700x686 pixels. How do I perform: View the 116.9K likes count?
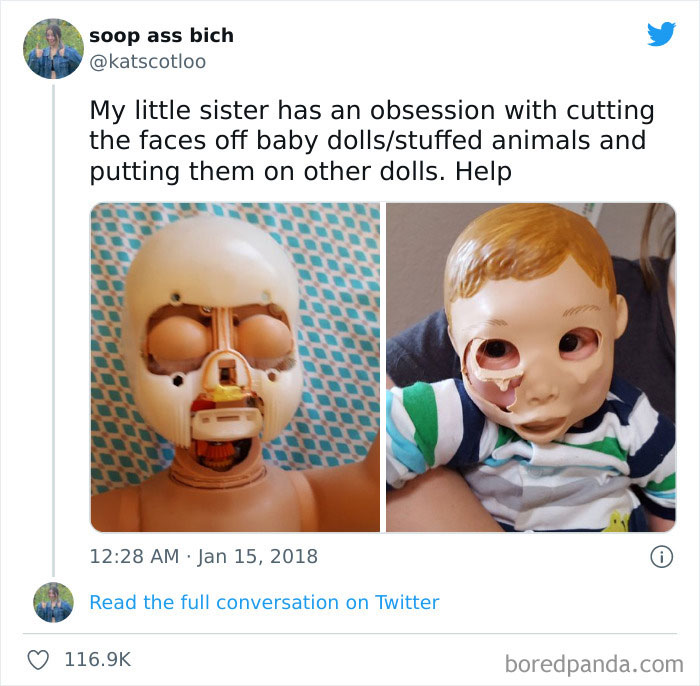(97, 660)
